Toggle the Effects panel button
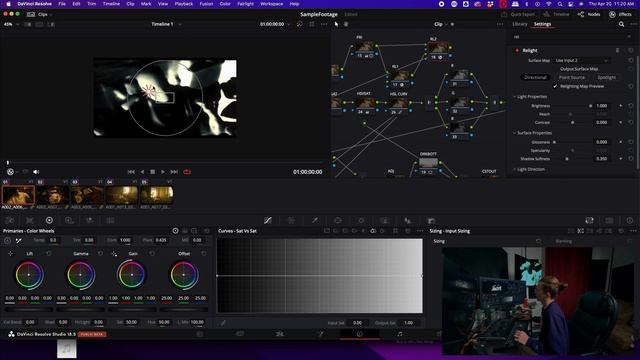640x360 pixels. pos(620,14)
